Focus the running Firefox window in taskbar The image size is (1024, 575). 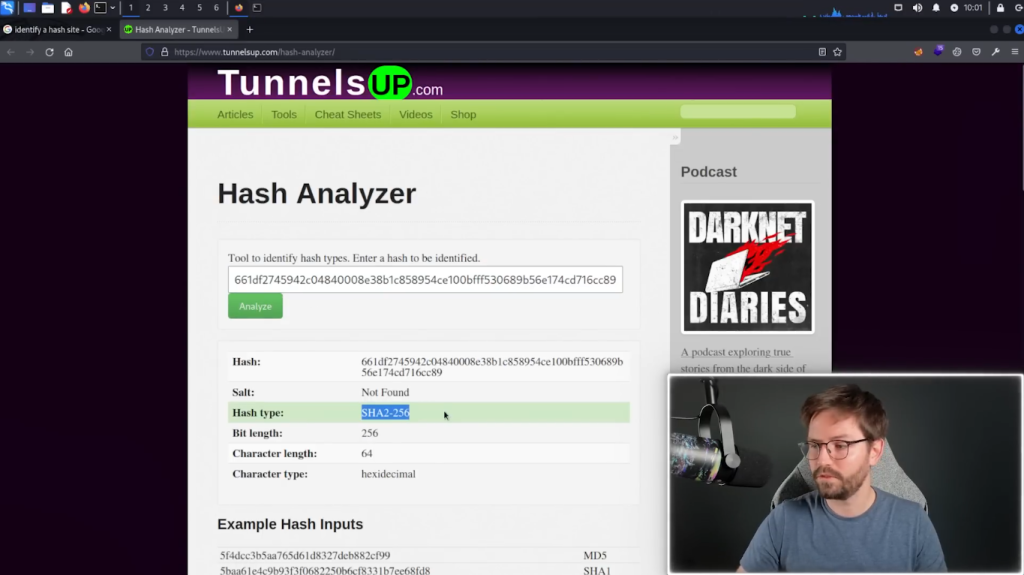tap(239, 8)
